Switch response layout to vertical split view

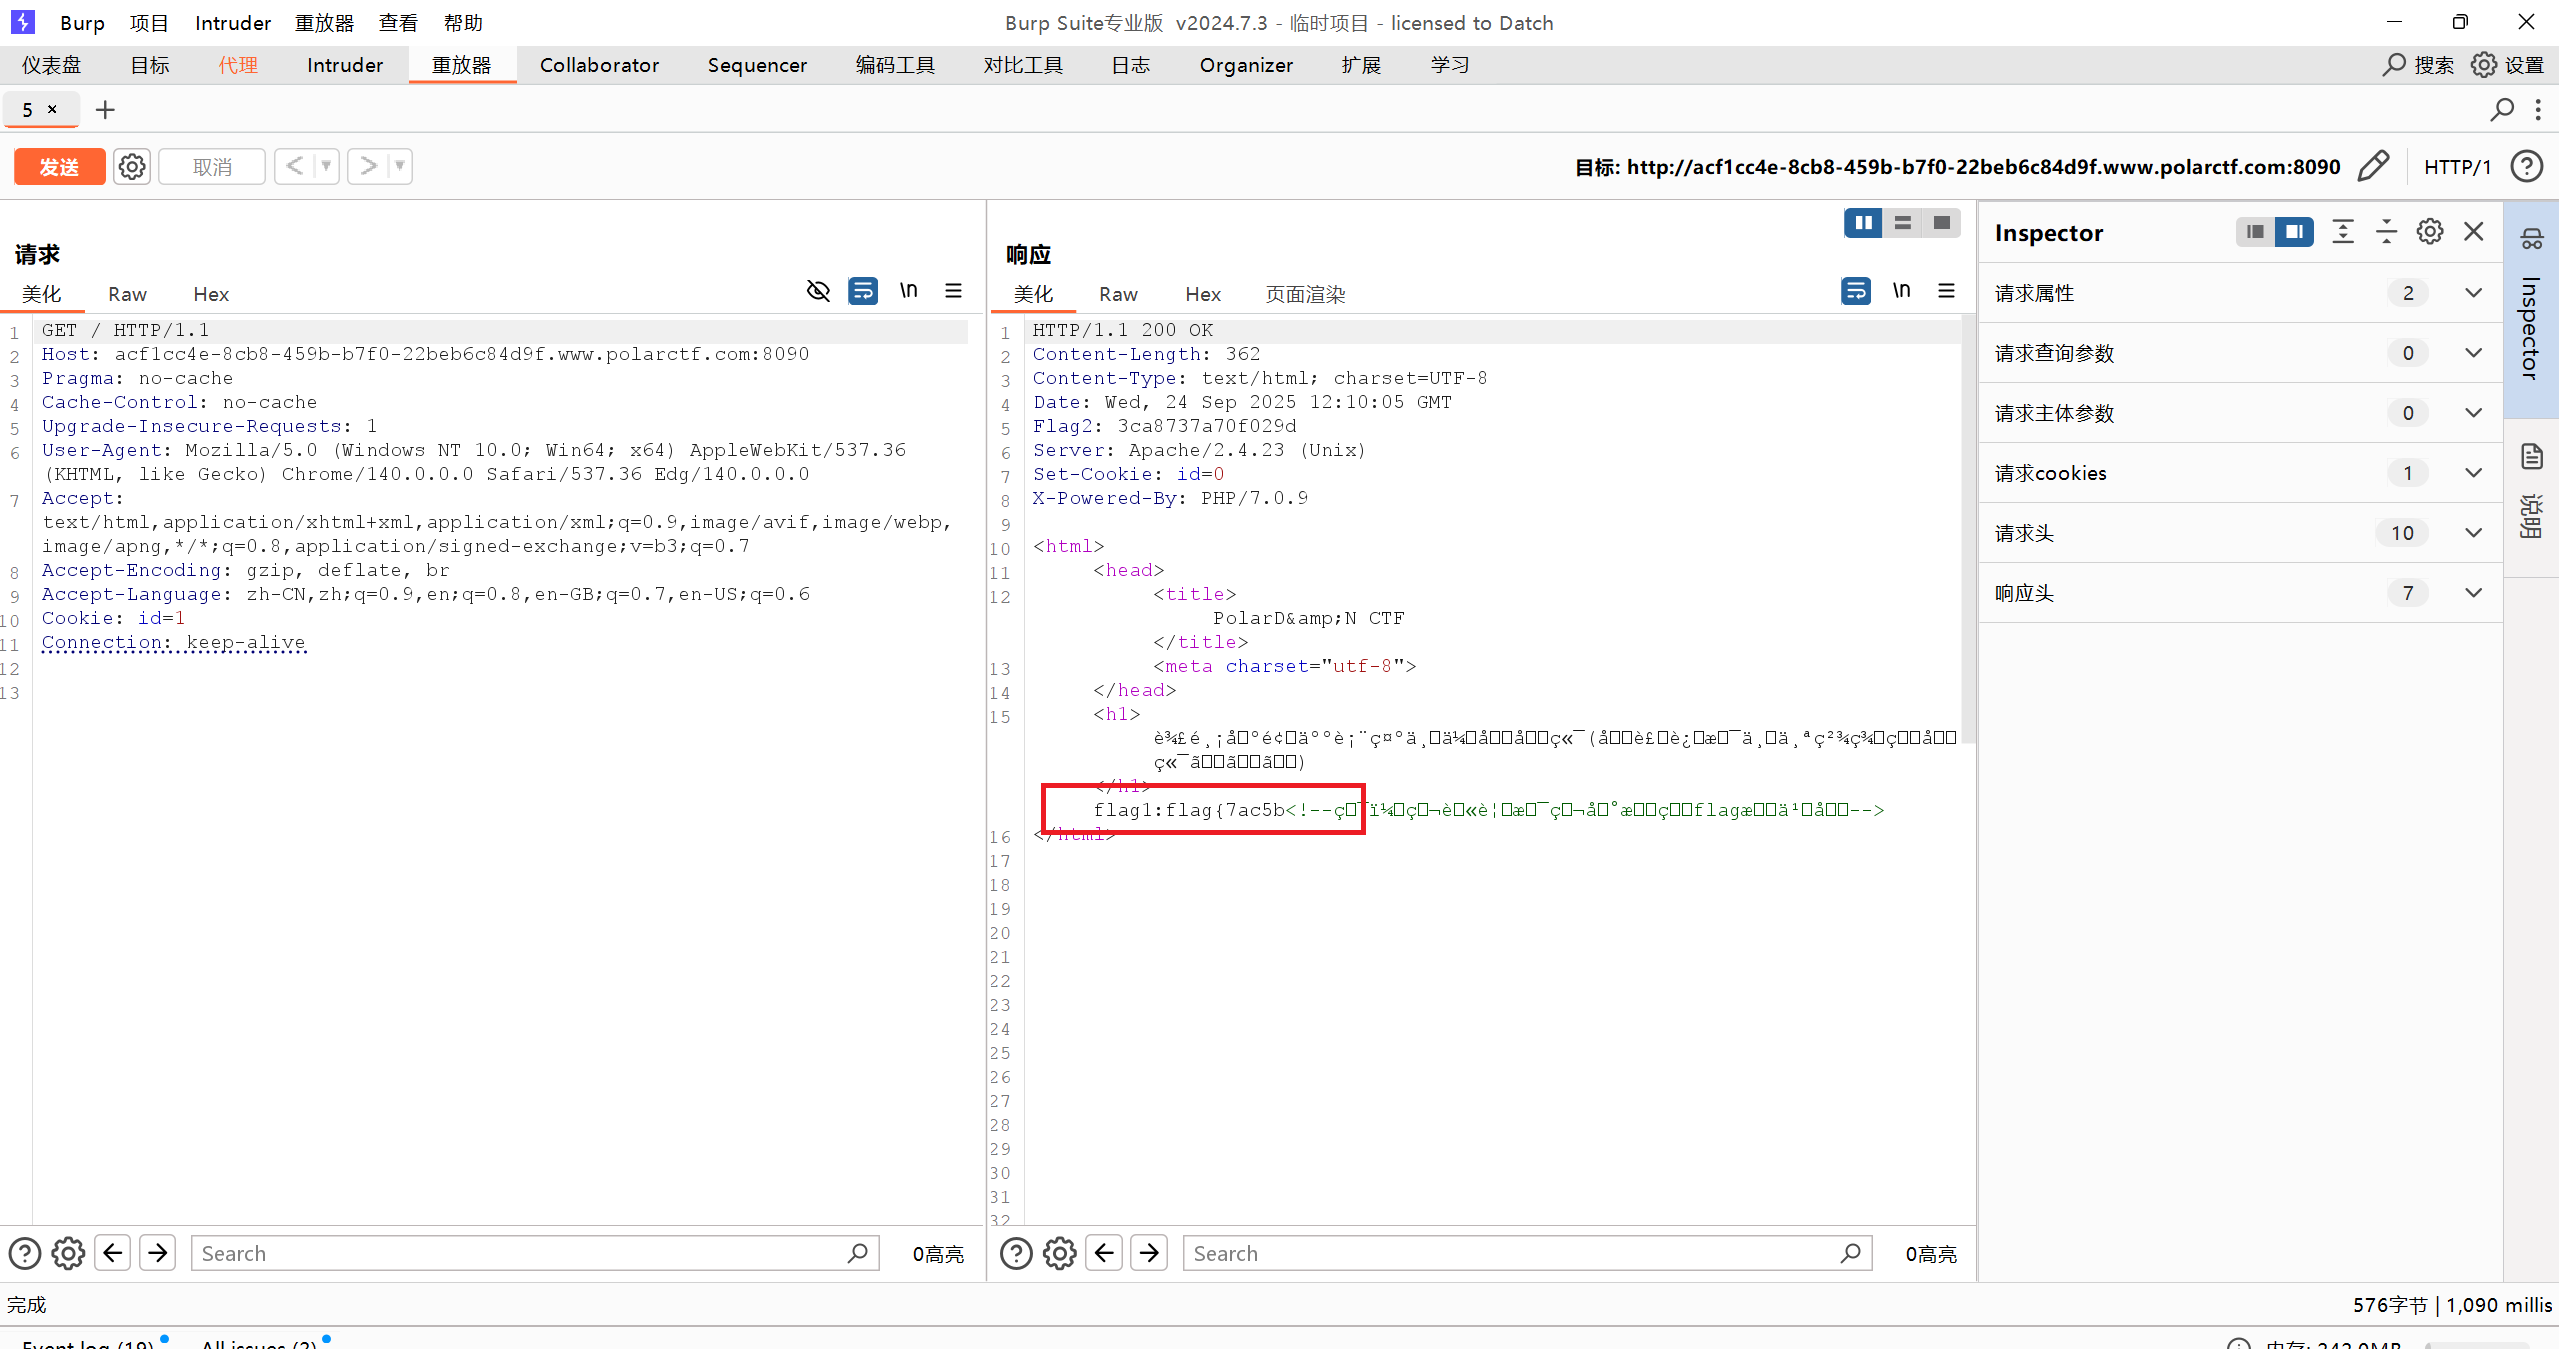[x=1902, y=223]
